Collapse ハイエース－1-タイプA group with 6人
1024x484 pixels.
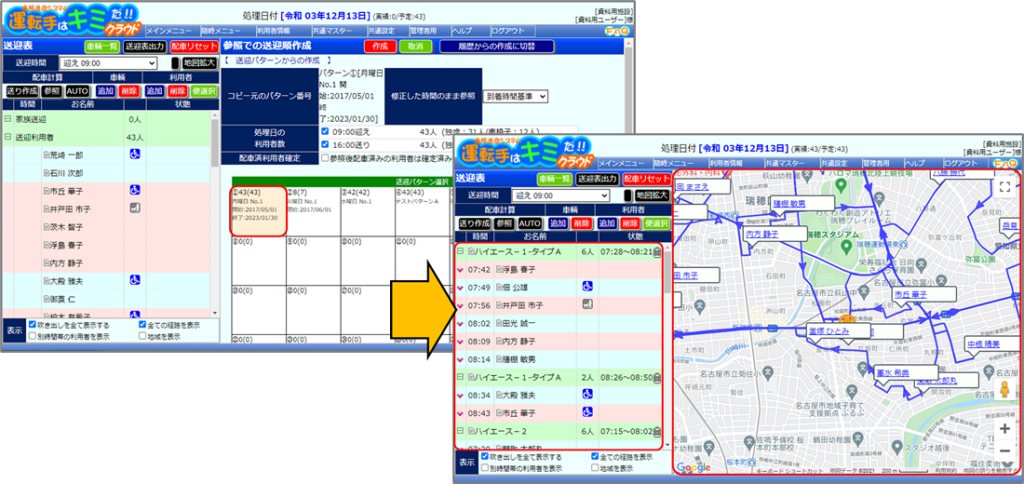460,251
